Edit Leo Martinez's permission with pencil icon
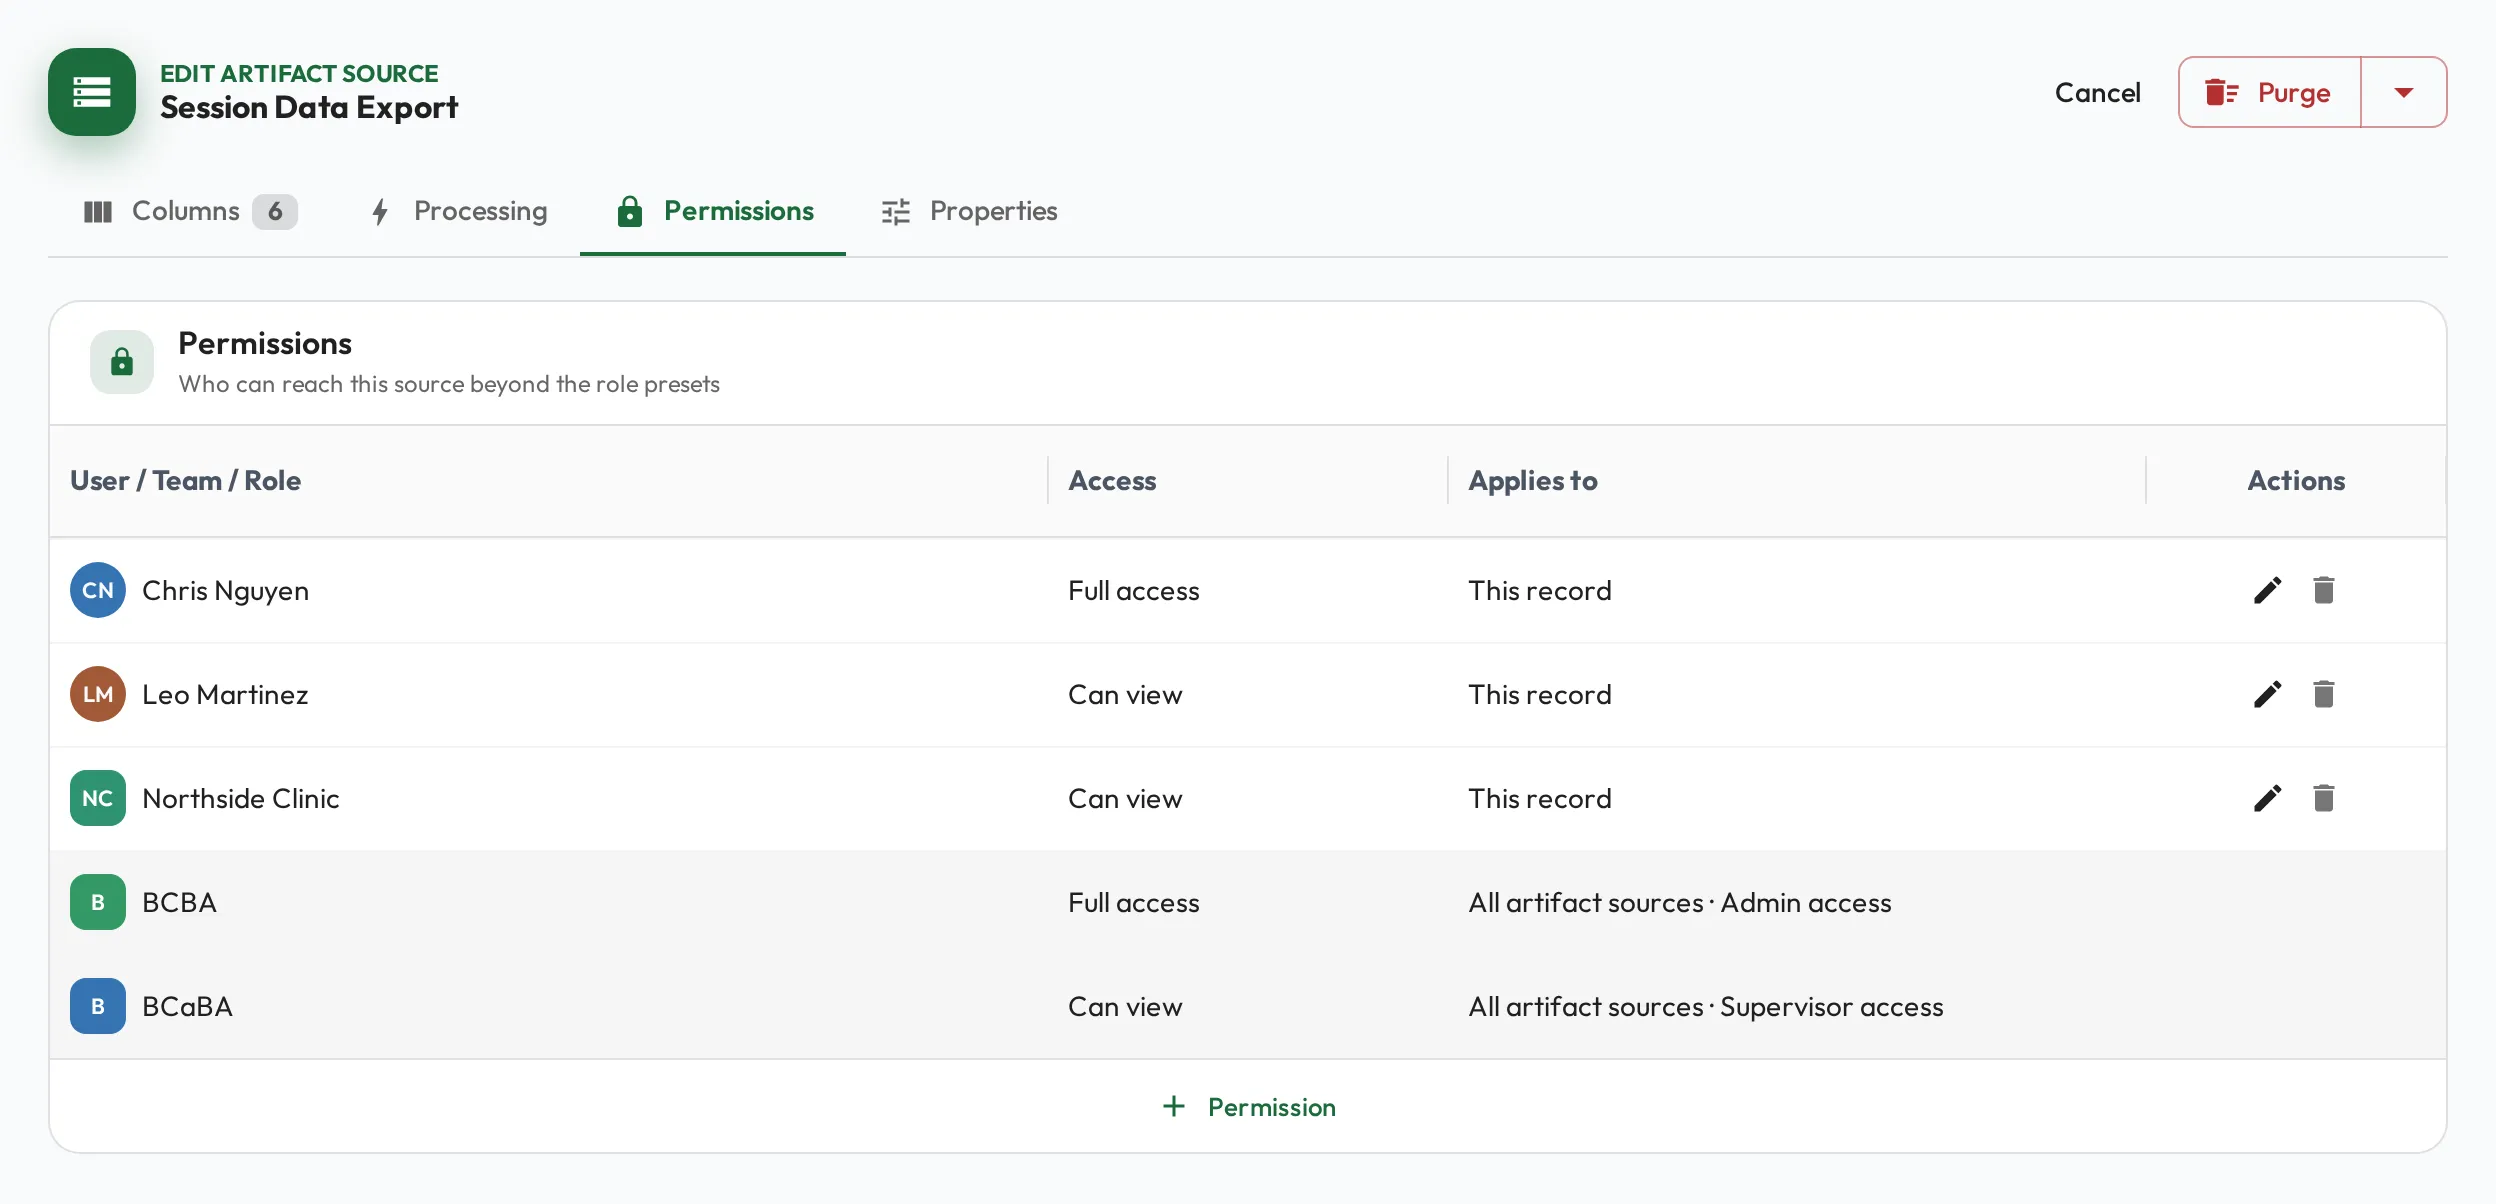This screenshot has width=2496, height=1204. click(2267, 694)
